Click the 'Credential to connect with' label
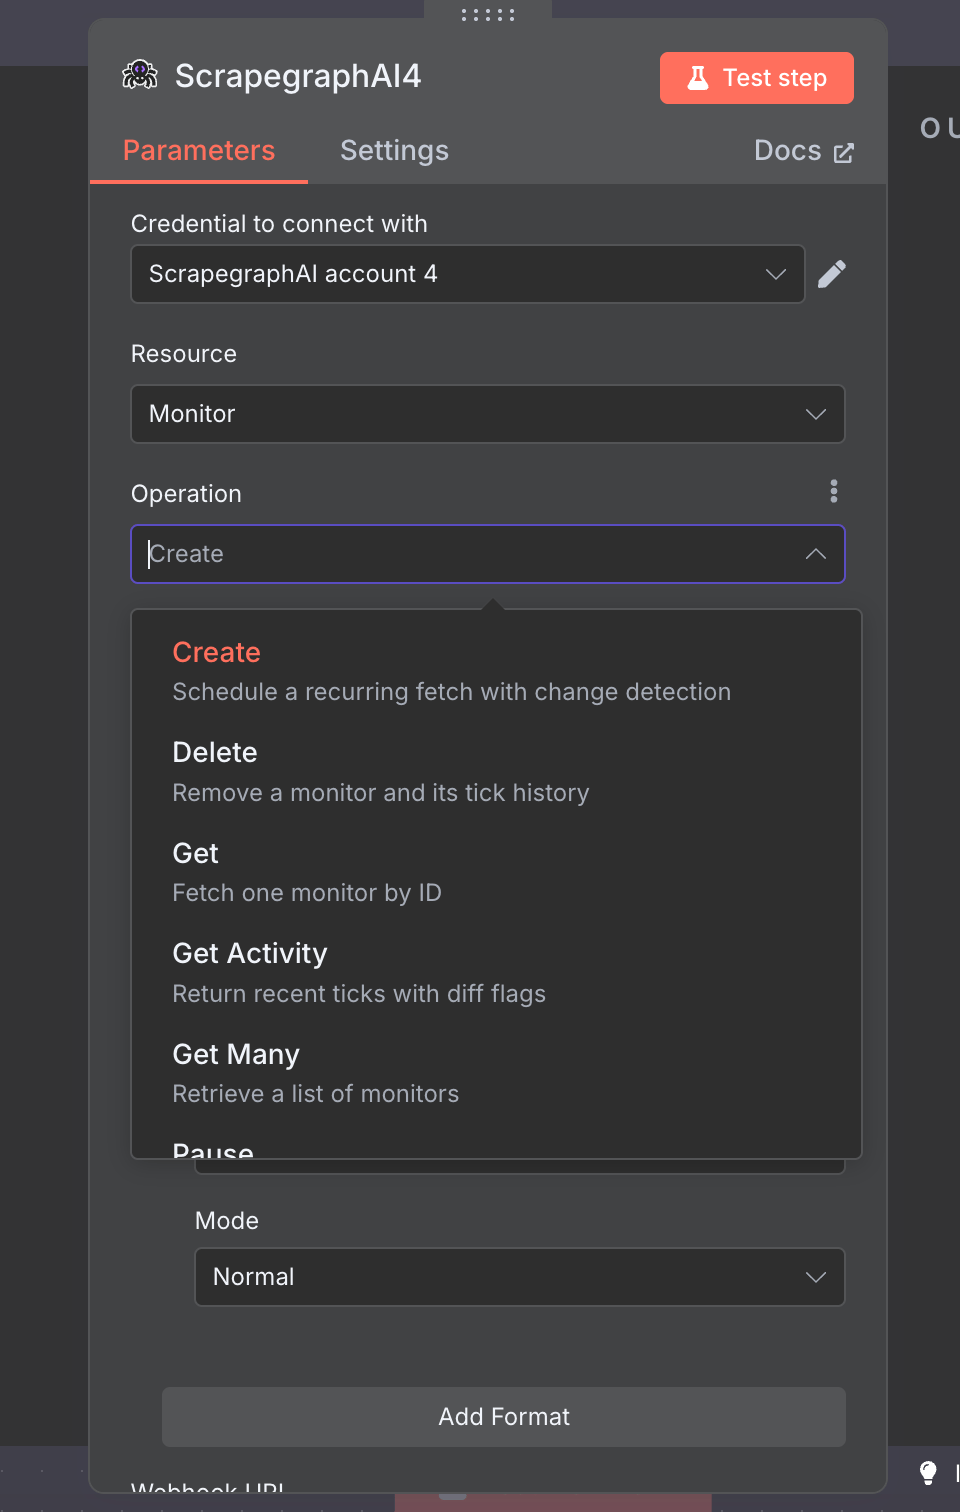Screen dimensions: 960x1512 tap(279, 224)
